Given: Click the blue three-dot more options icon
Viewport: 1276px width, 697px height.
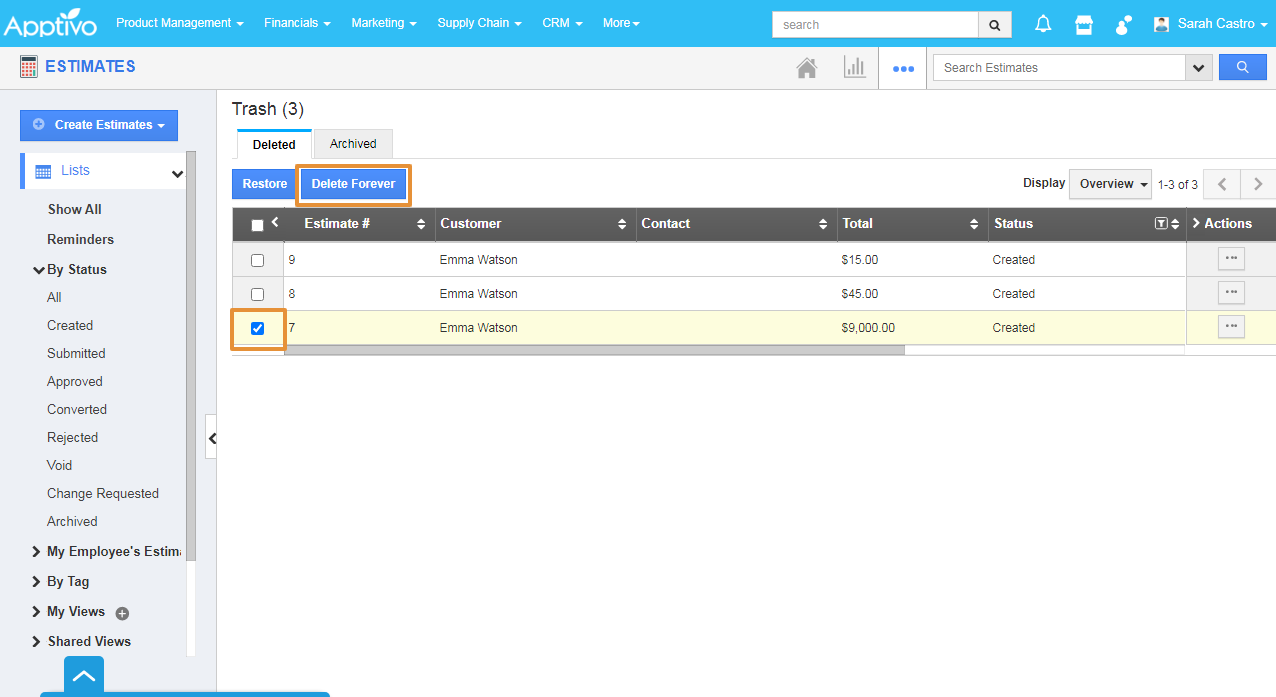Looking at the screenshot, I should pyautogui.click(x=903, y=68).
